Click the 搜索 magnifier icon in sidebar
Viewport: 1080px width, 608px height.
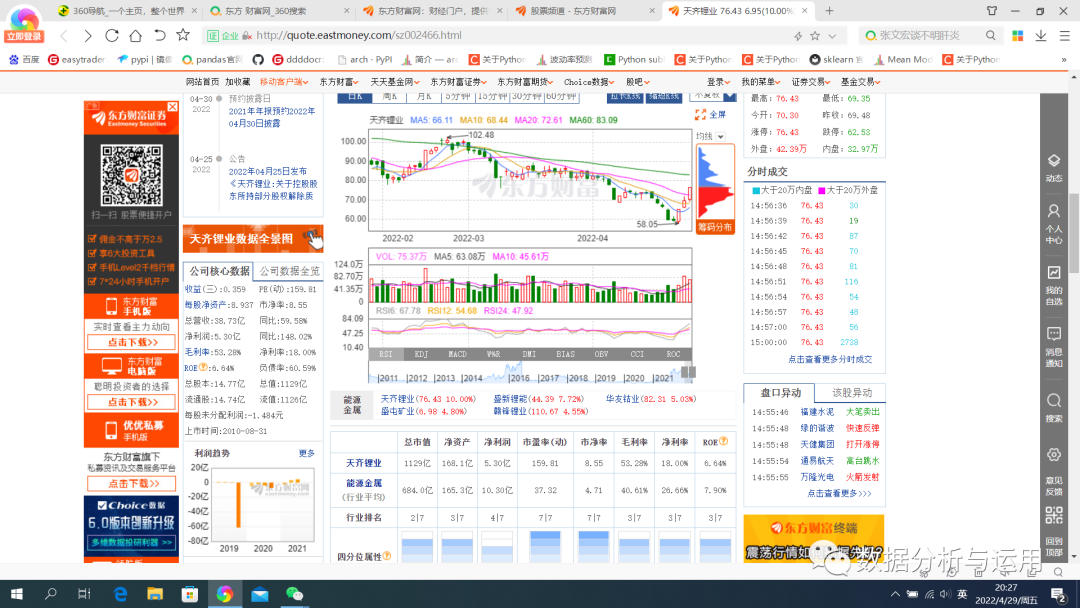pyautogui.click(x=1053, y=401)
